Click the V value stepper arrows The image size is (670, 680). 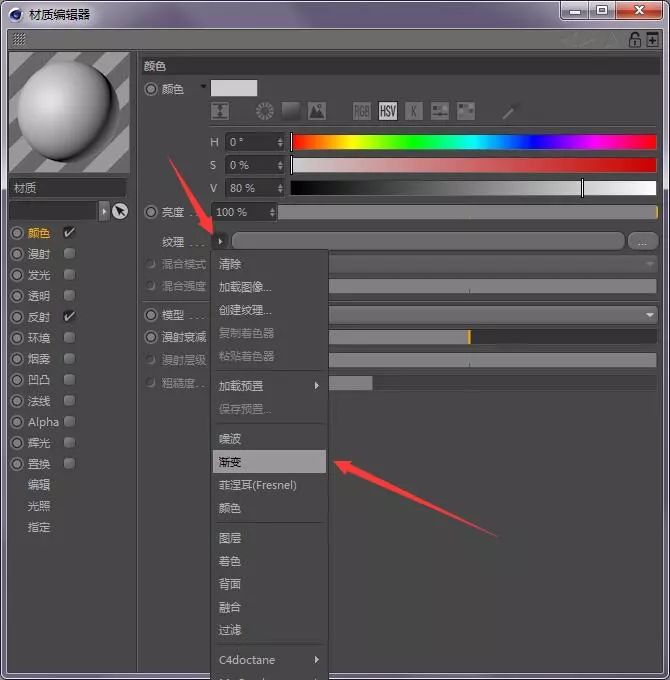pos(280,188)
